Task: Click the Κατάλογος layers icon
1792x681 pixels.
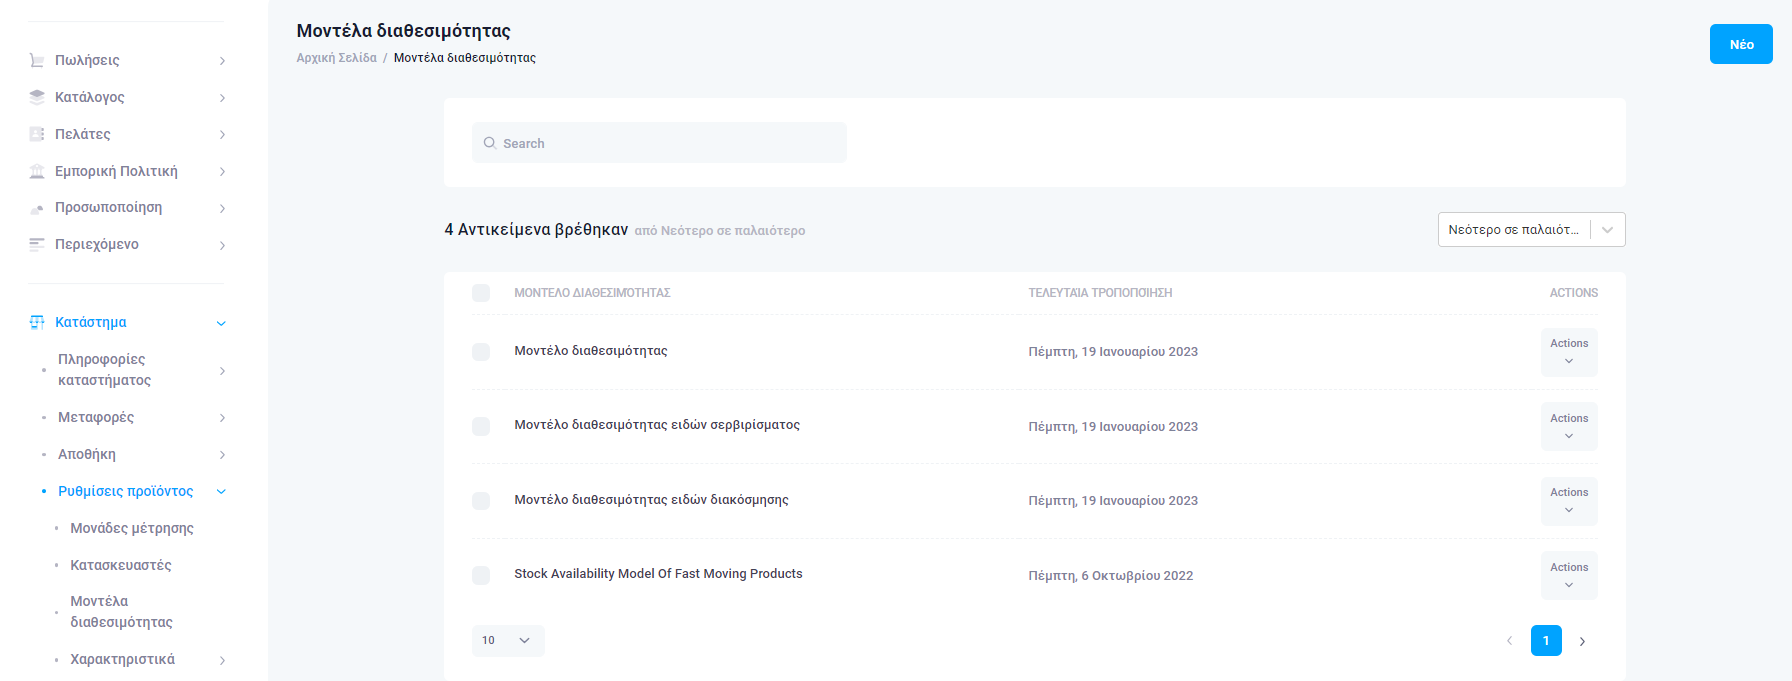Action: [37, 97]
